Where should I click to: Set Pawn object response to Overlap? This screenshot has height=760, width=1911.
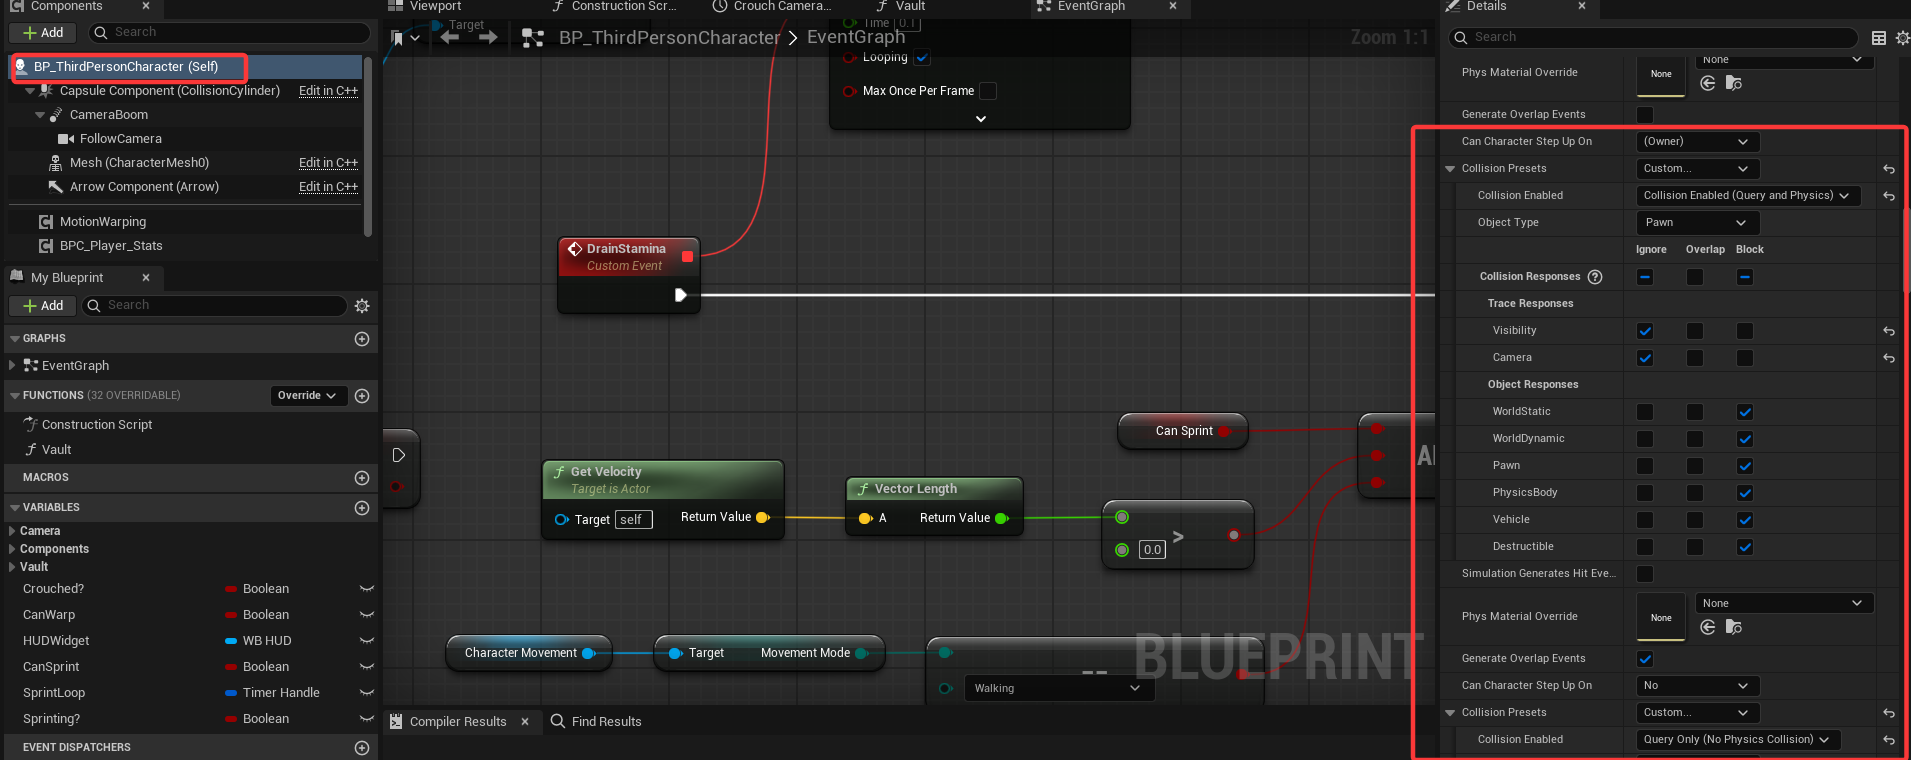1695,466
